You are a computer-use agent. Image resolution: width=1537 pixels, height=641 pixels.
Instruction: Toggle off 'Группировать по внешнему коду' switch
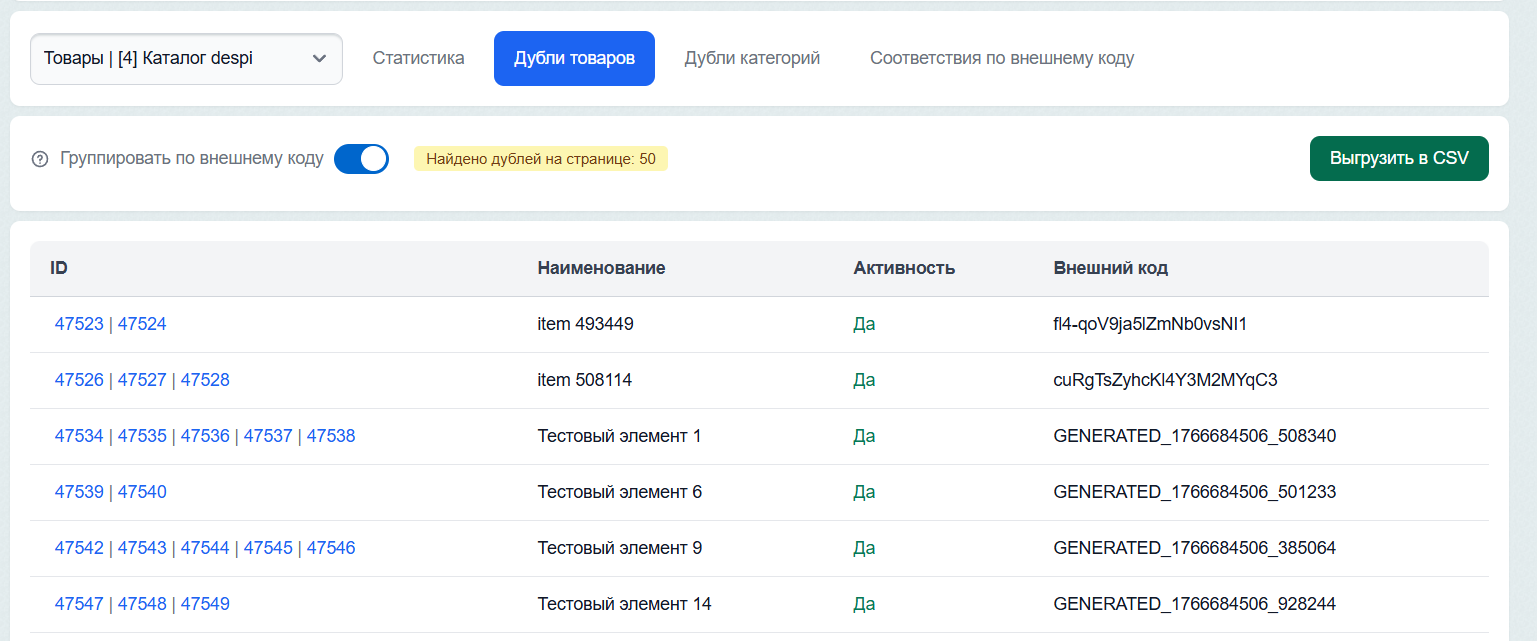[x=361, y=158]
